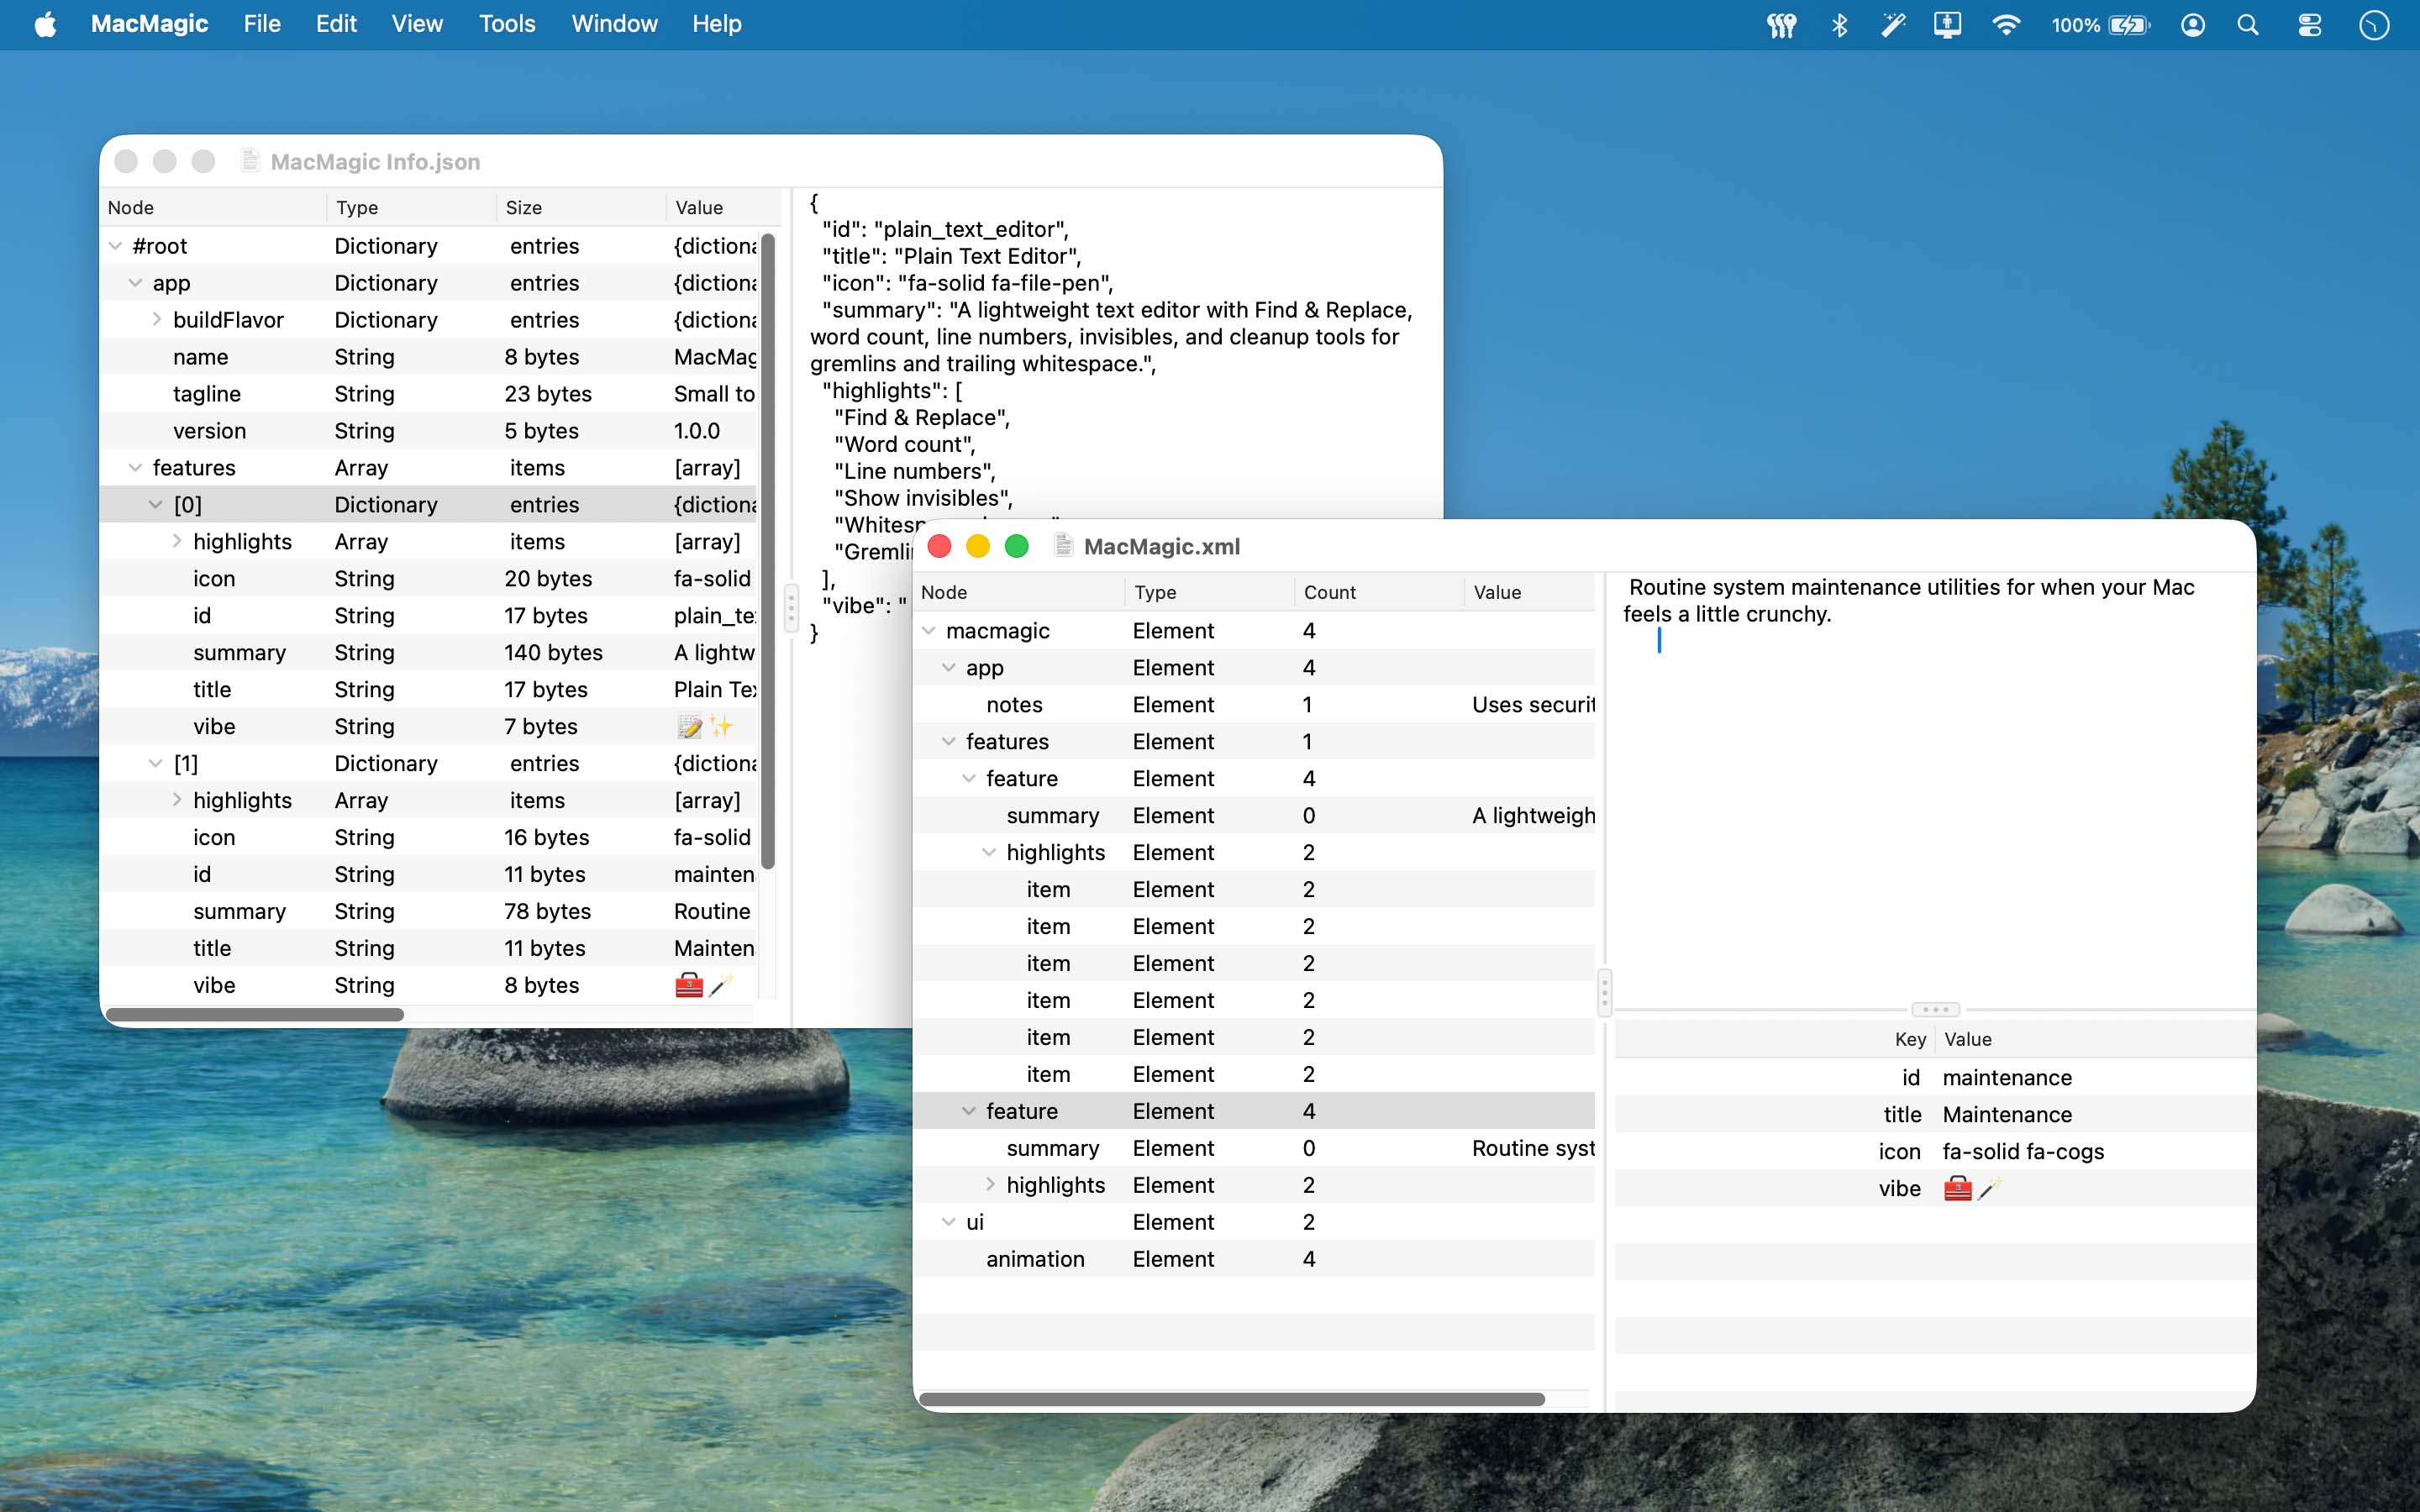The width and height of the screenshot is (2420, 1512).
Task: Click the battery status icon
Action: pyautogui.click(x=2129, y=25)
